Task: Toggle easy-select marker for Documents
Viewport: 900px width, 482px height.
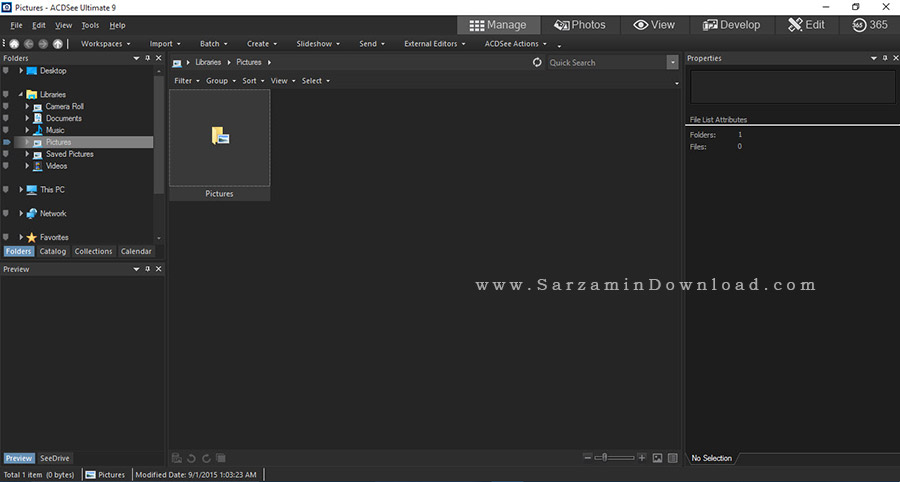Action: [6, 118]
